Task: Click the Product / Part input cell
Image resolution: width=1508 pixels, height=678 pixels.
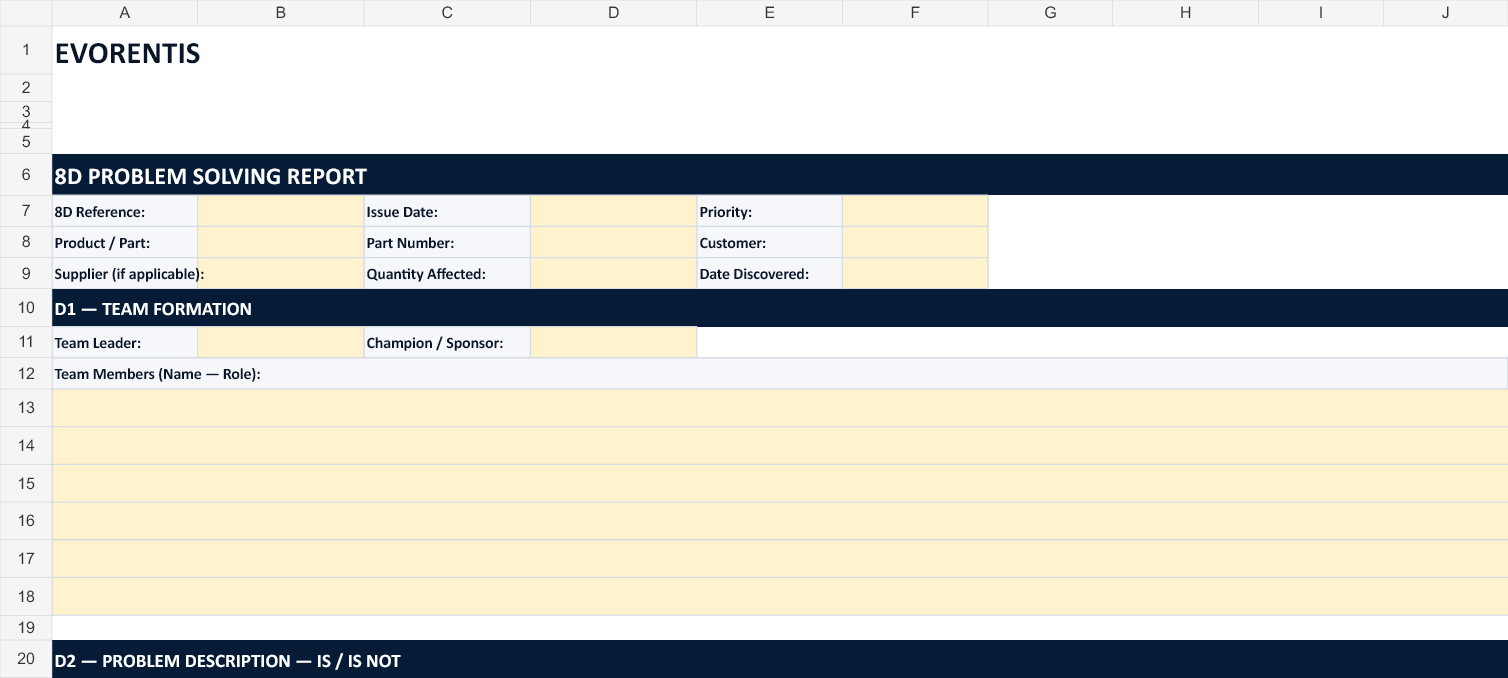Action: click(x=281, y=242)
